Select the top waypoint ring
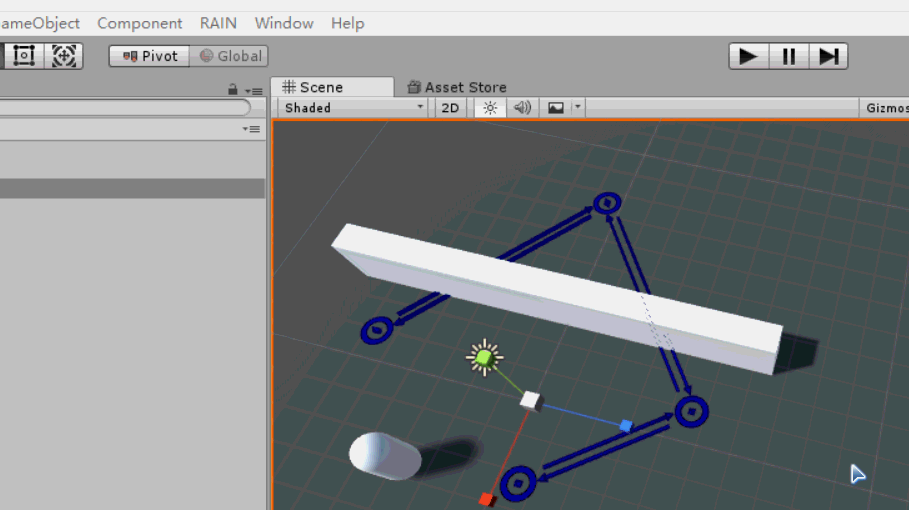Screen dimensions: 909x510 pos(607,203)
